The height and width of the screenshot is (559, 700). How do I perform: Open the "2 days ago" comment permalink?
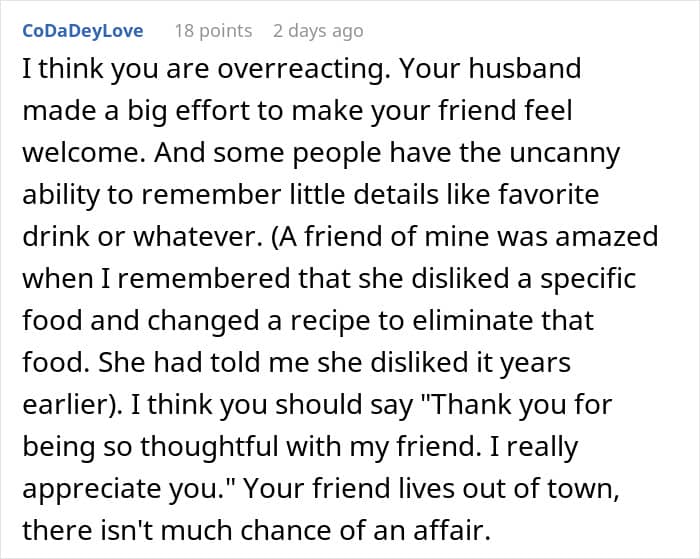318,31
